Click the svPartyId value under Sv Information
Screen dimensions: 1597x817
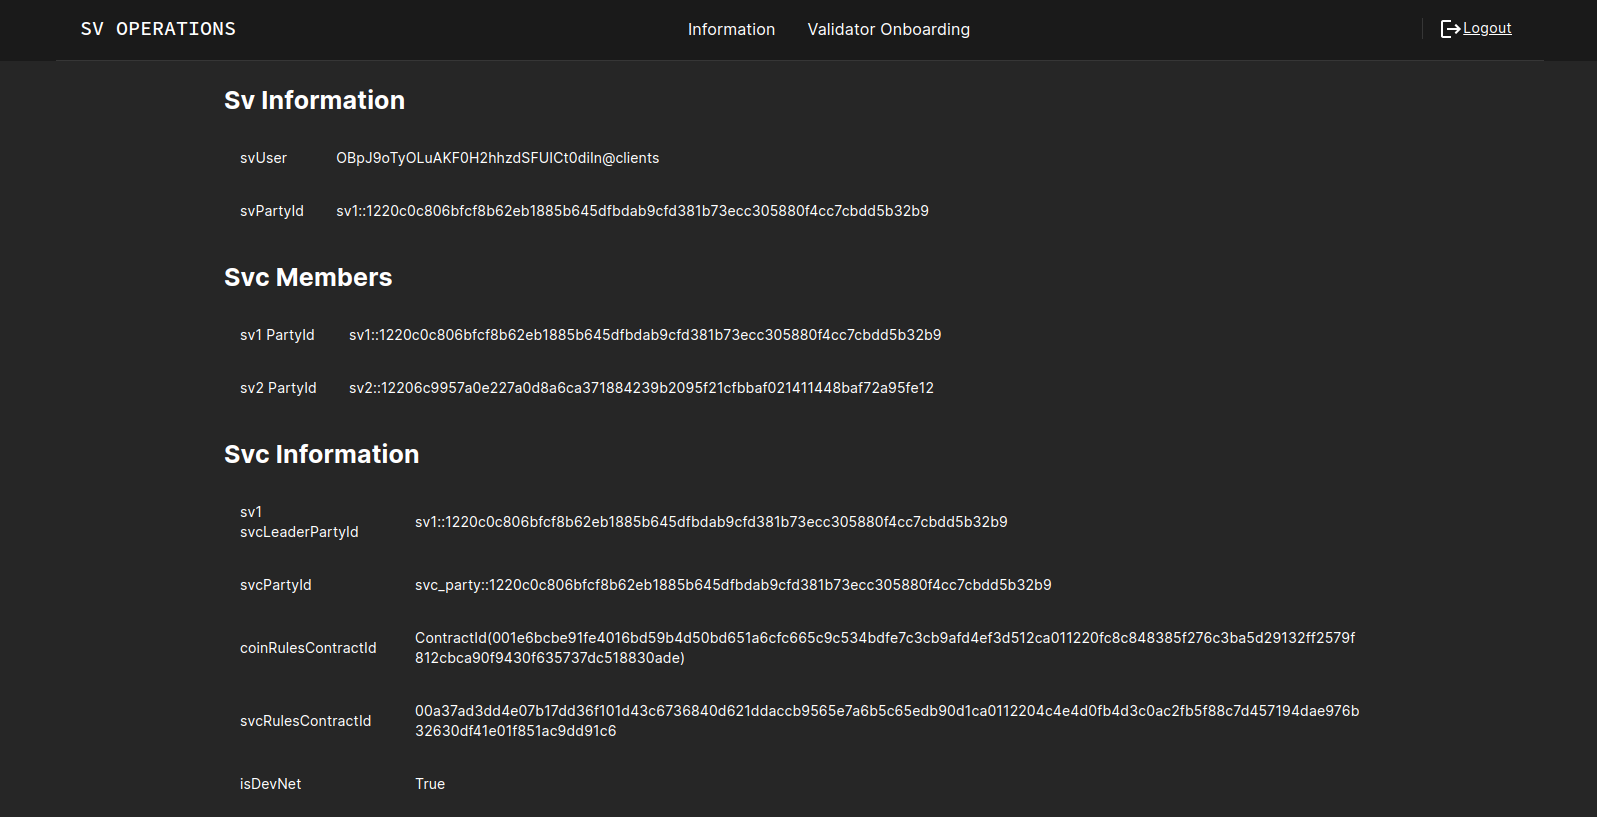(632, 211)
